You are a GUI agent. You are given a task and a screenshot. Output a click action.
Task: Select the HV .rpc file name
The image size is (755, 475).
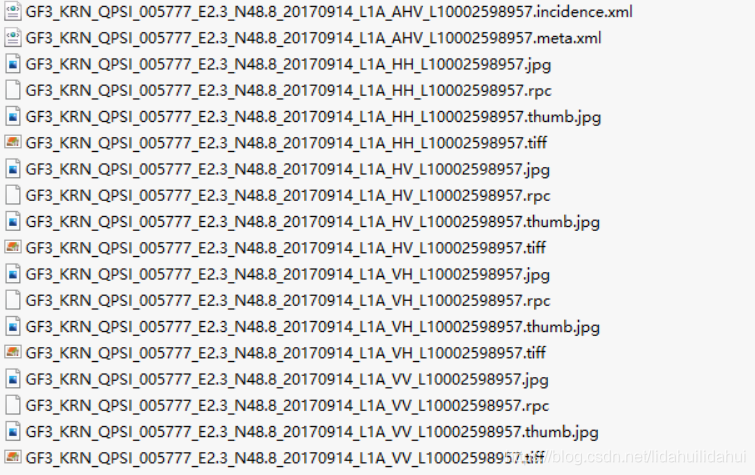[288, 196]
